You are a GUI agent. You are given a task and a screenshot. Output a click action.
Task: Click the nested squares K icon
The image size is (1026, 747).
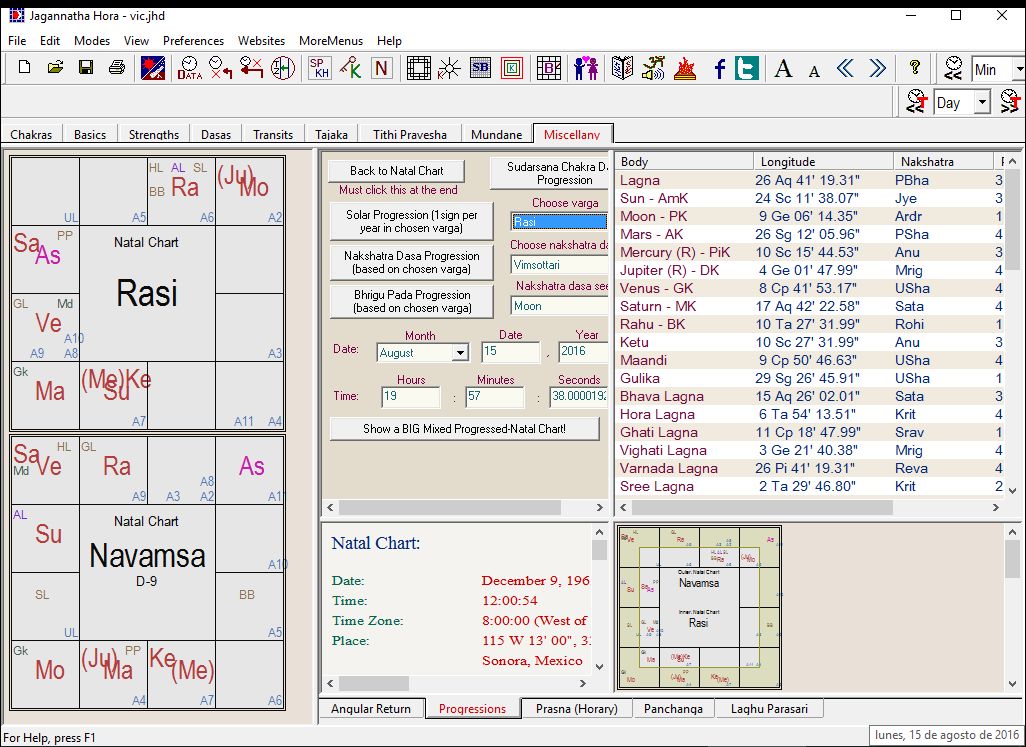click(512, 67)
